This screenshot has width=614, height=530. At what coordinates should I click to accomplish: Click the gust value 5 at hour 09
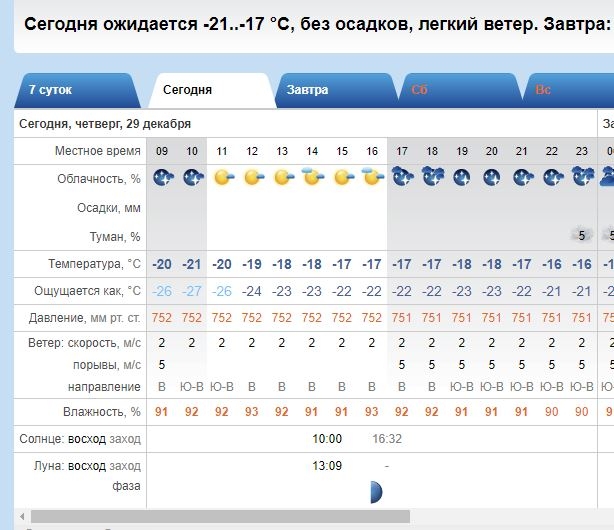point(162,365)
